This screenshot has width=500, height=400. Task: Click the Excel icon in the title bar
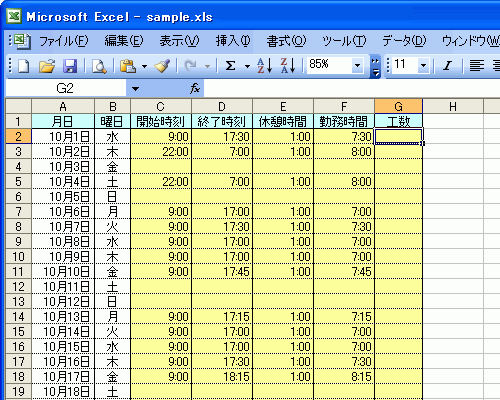pyautogui.click(x=14, y=16)
